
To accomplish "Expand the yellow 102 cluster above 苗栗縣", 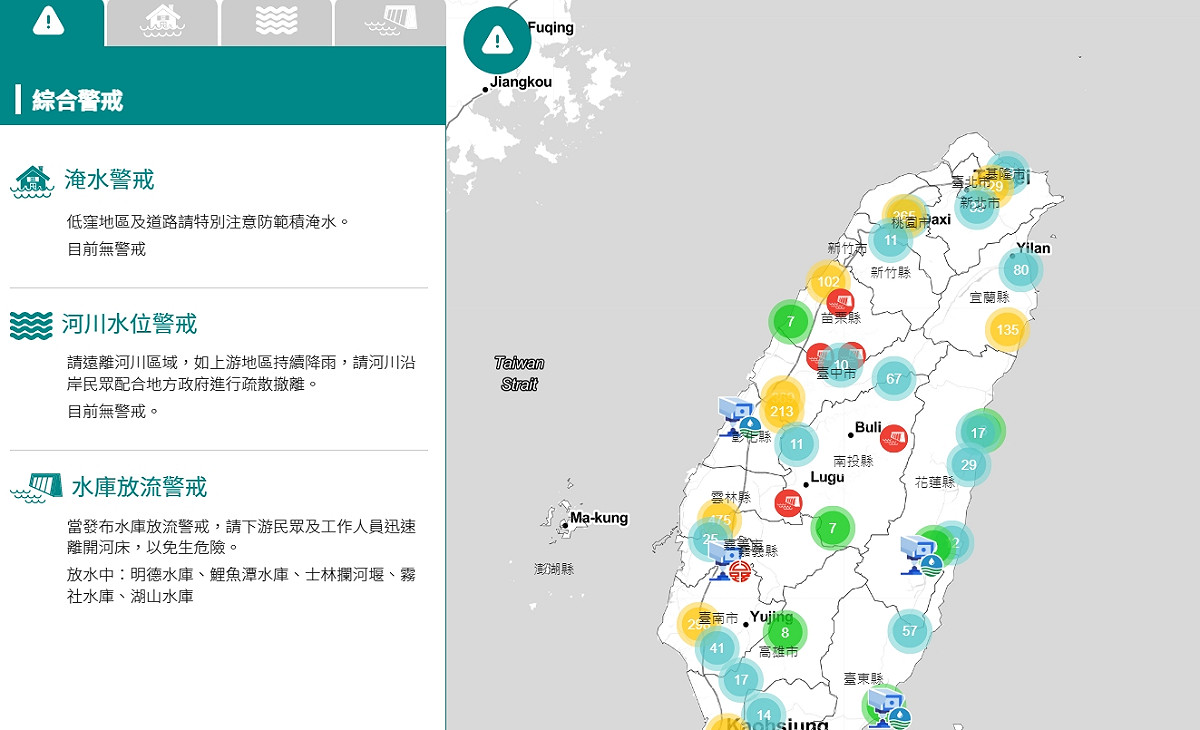I will [x=829, y=282].
